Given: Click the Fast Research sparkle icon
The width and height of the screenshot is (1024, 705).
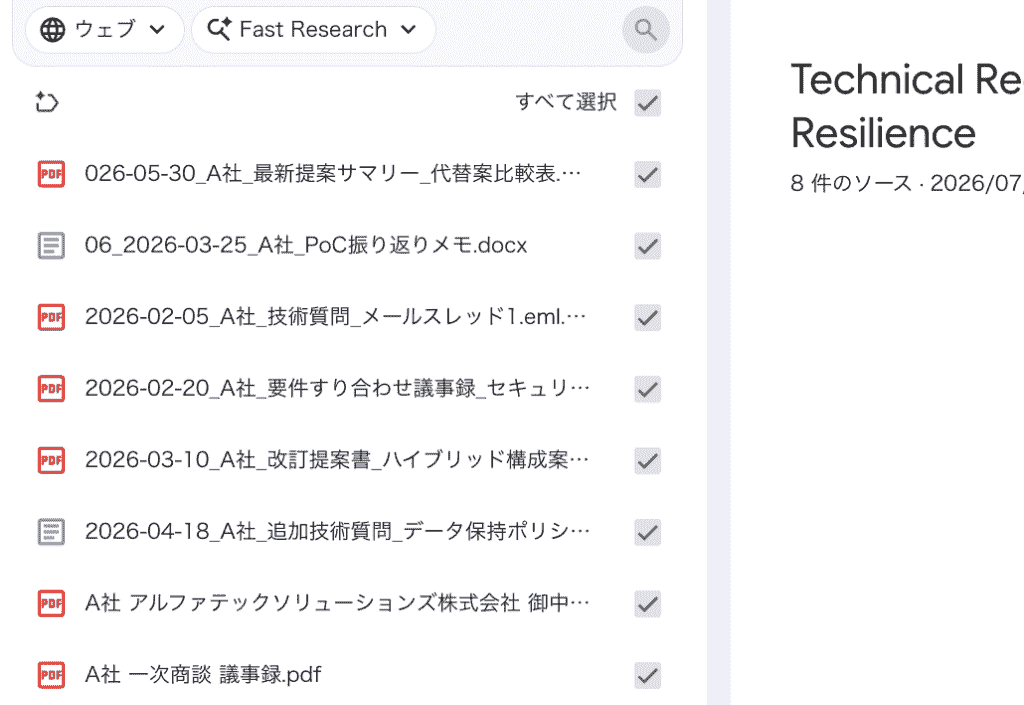Looking at the screenshot, I should (x=219, y=29).
